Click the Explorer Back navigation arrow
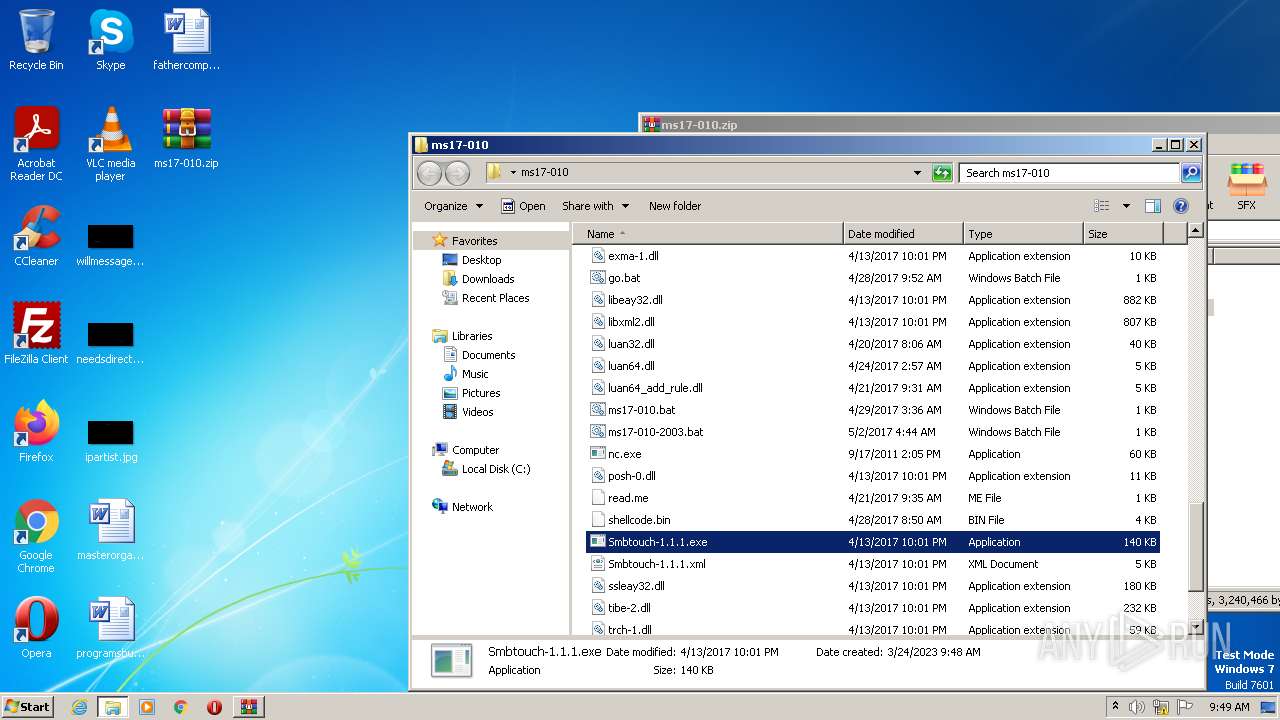This screenshot has height=720, width=1280. click(429, 173)
